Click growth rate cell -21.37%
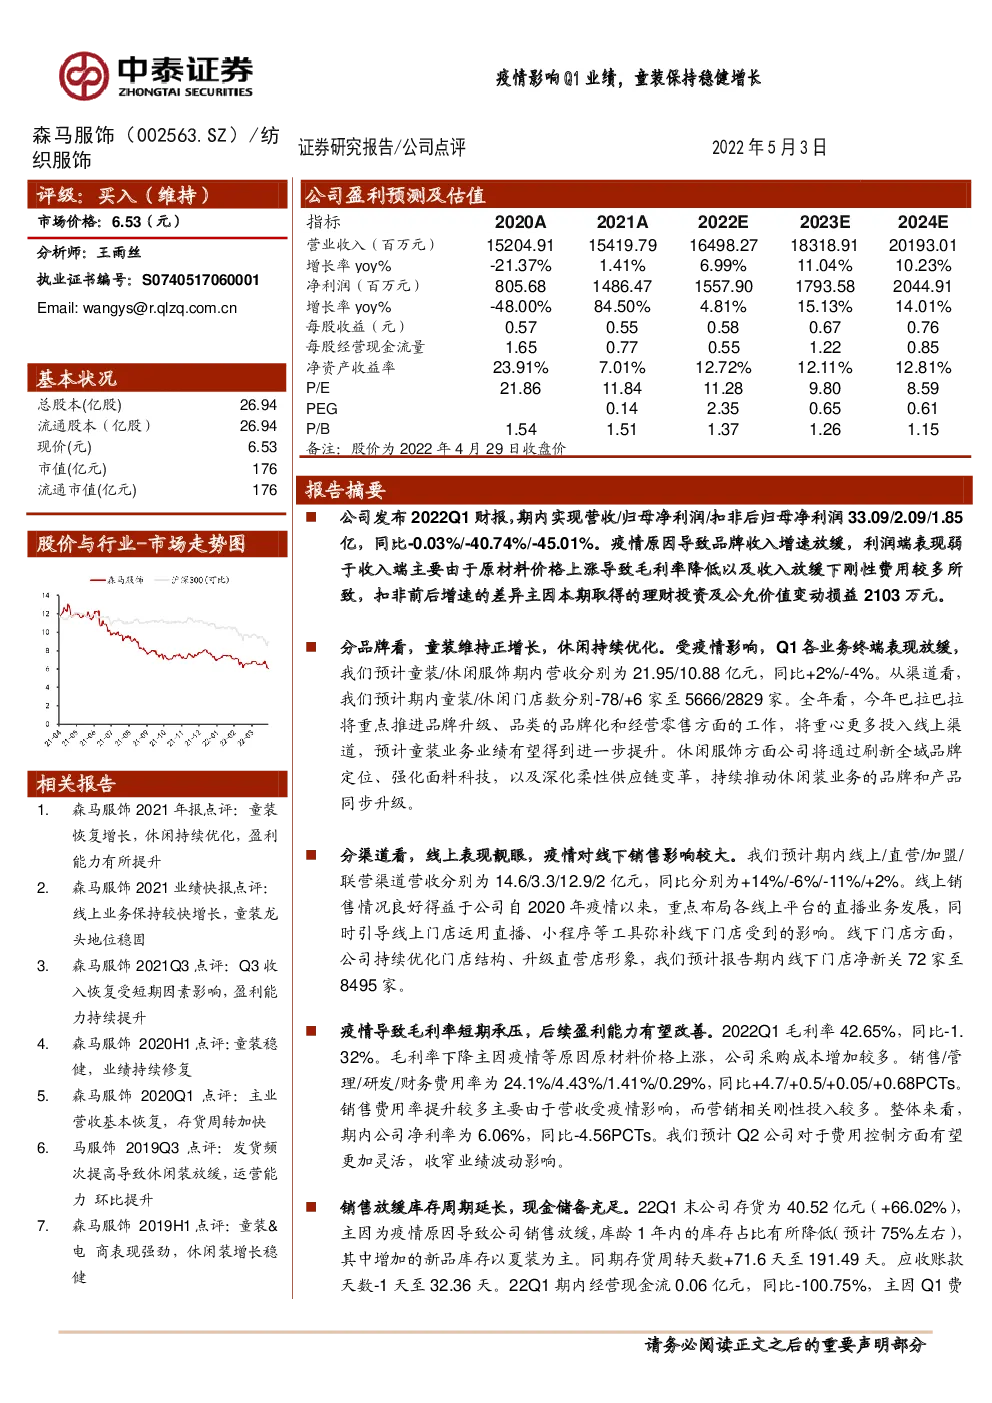The width and height of the screenshot is (992, 1403). tap(521, 266)
